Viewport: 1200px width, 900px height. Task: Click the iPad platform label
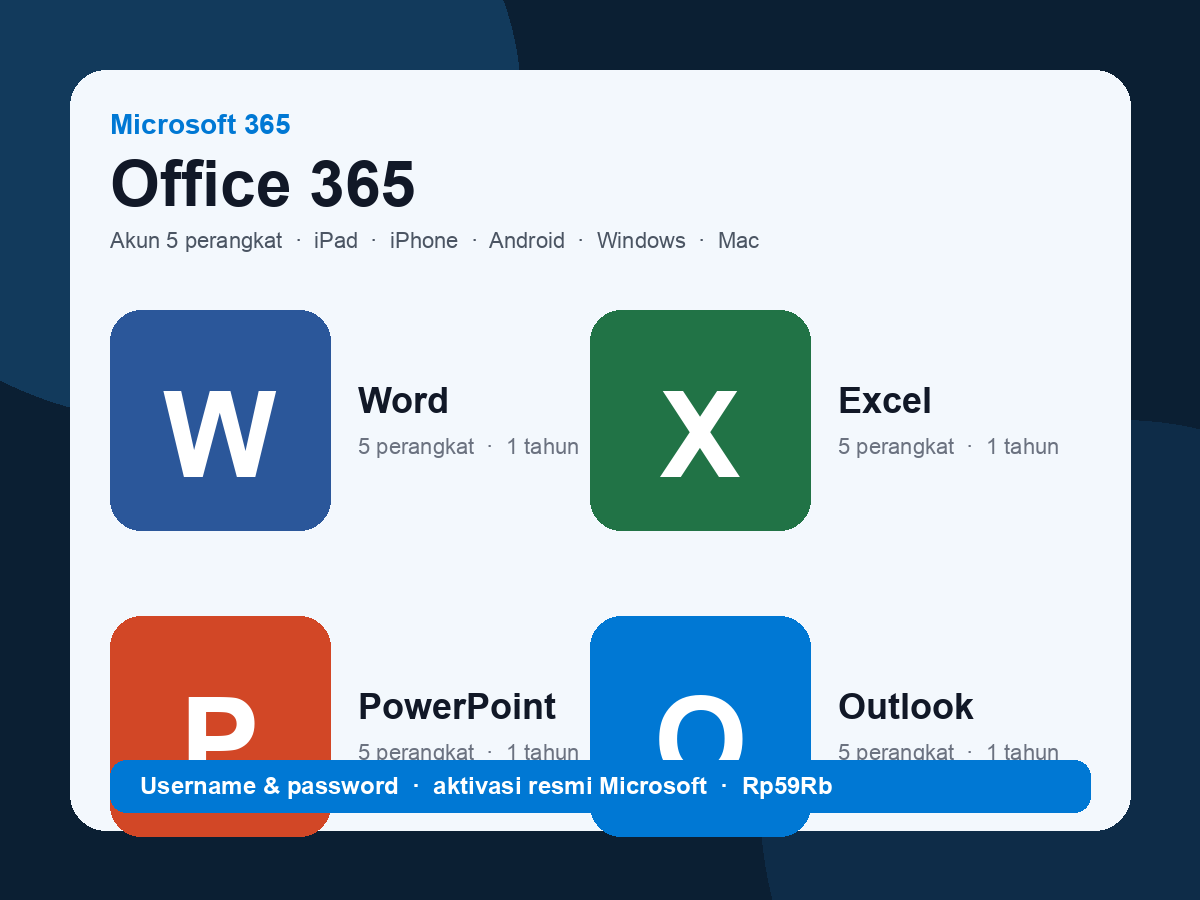pyautogui.click(x=336, y=241)
